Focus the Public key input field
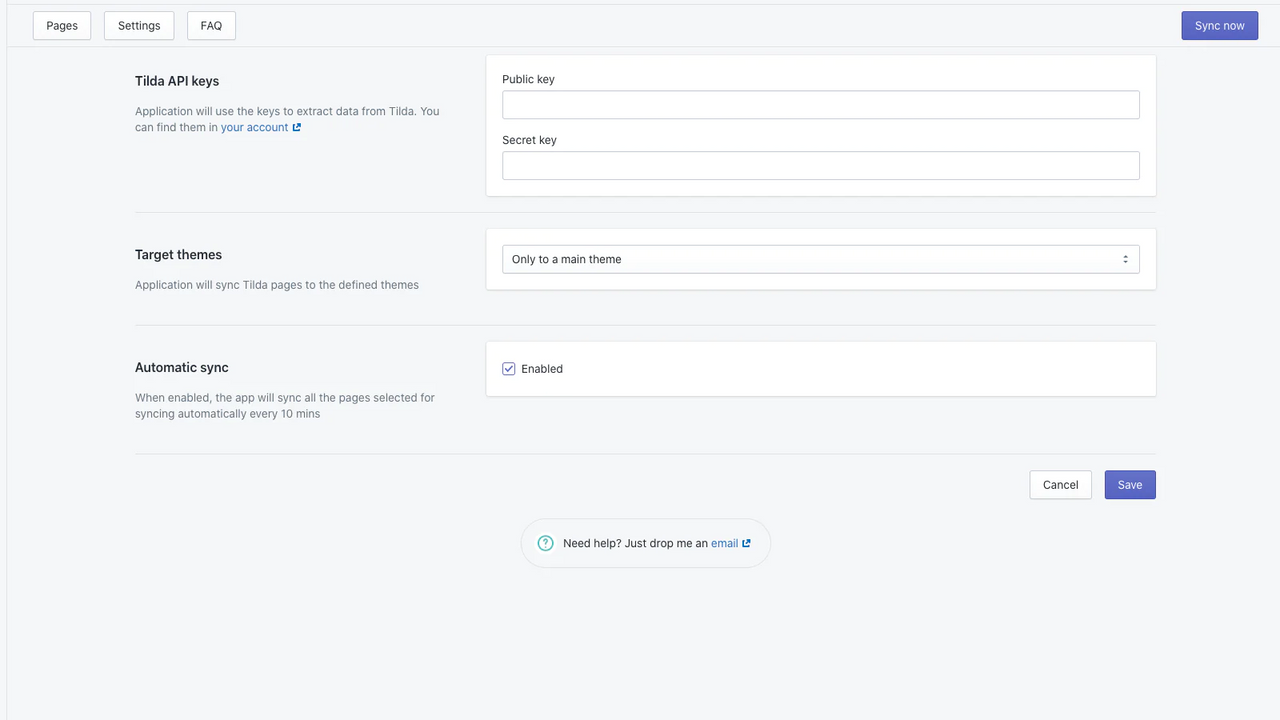This screenshot has height=720, width=1280. (x=821, y=105)
